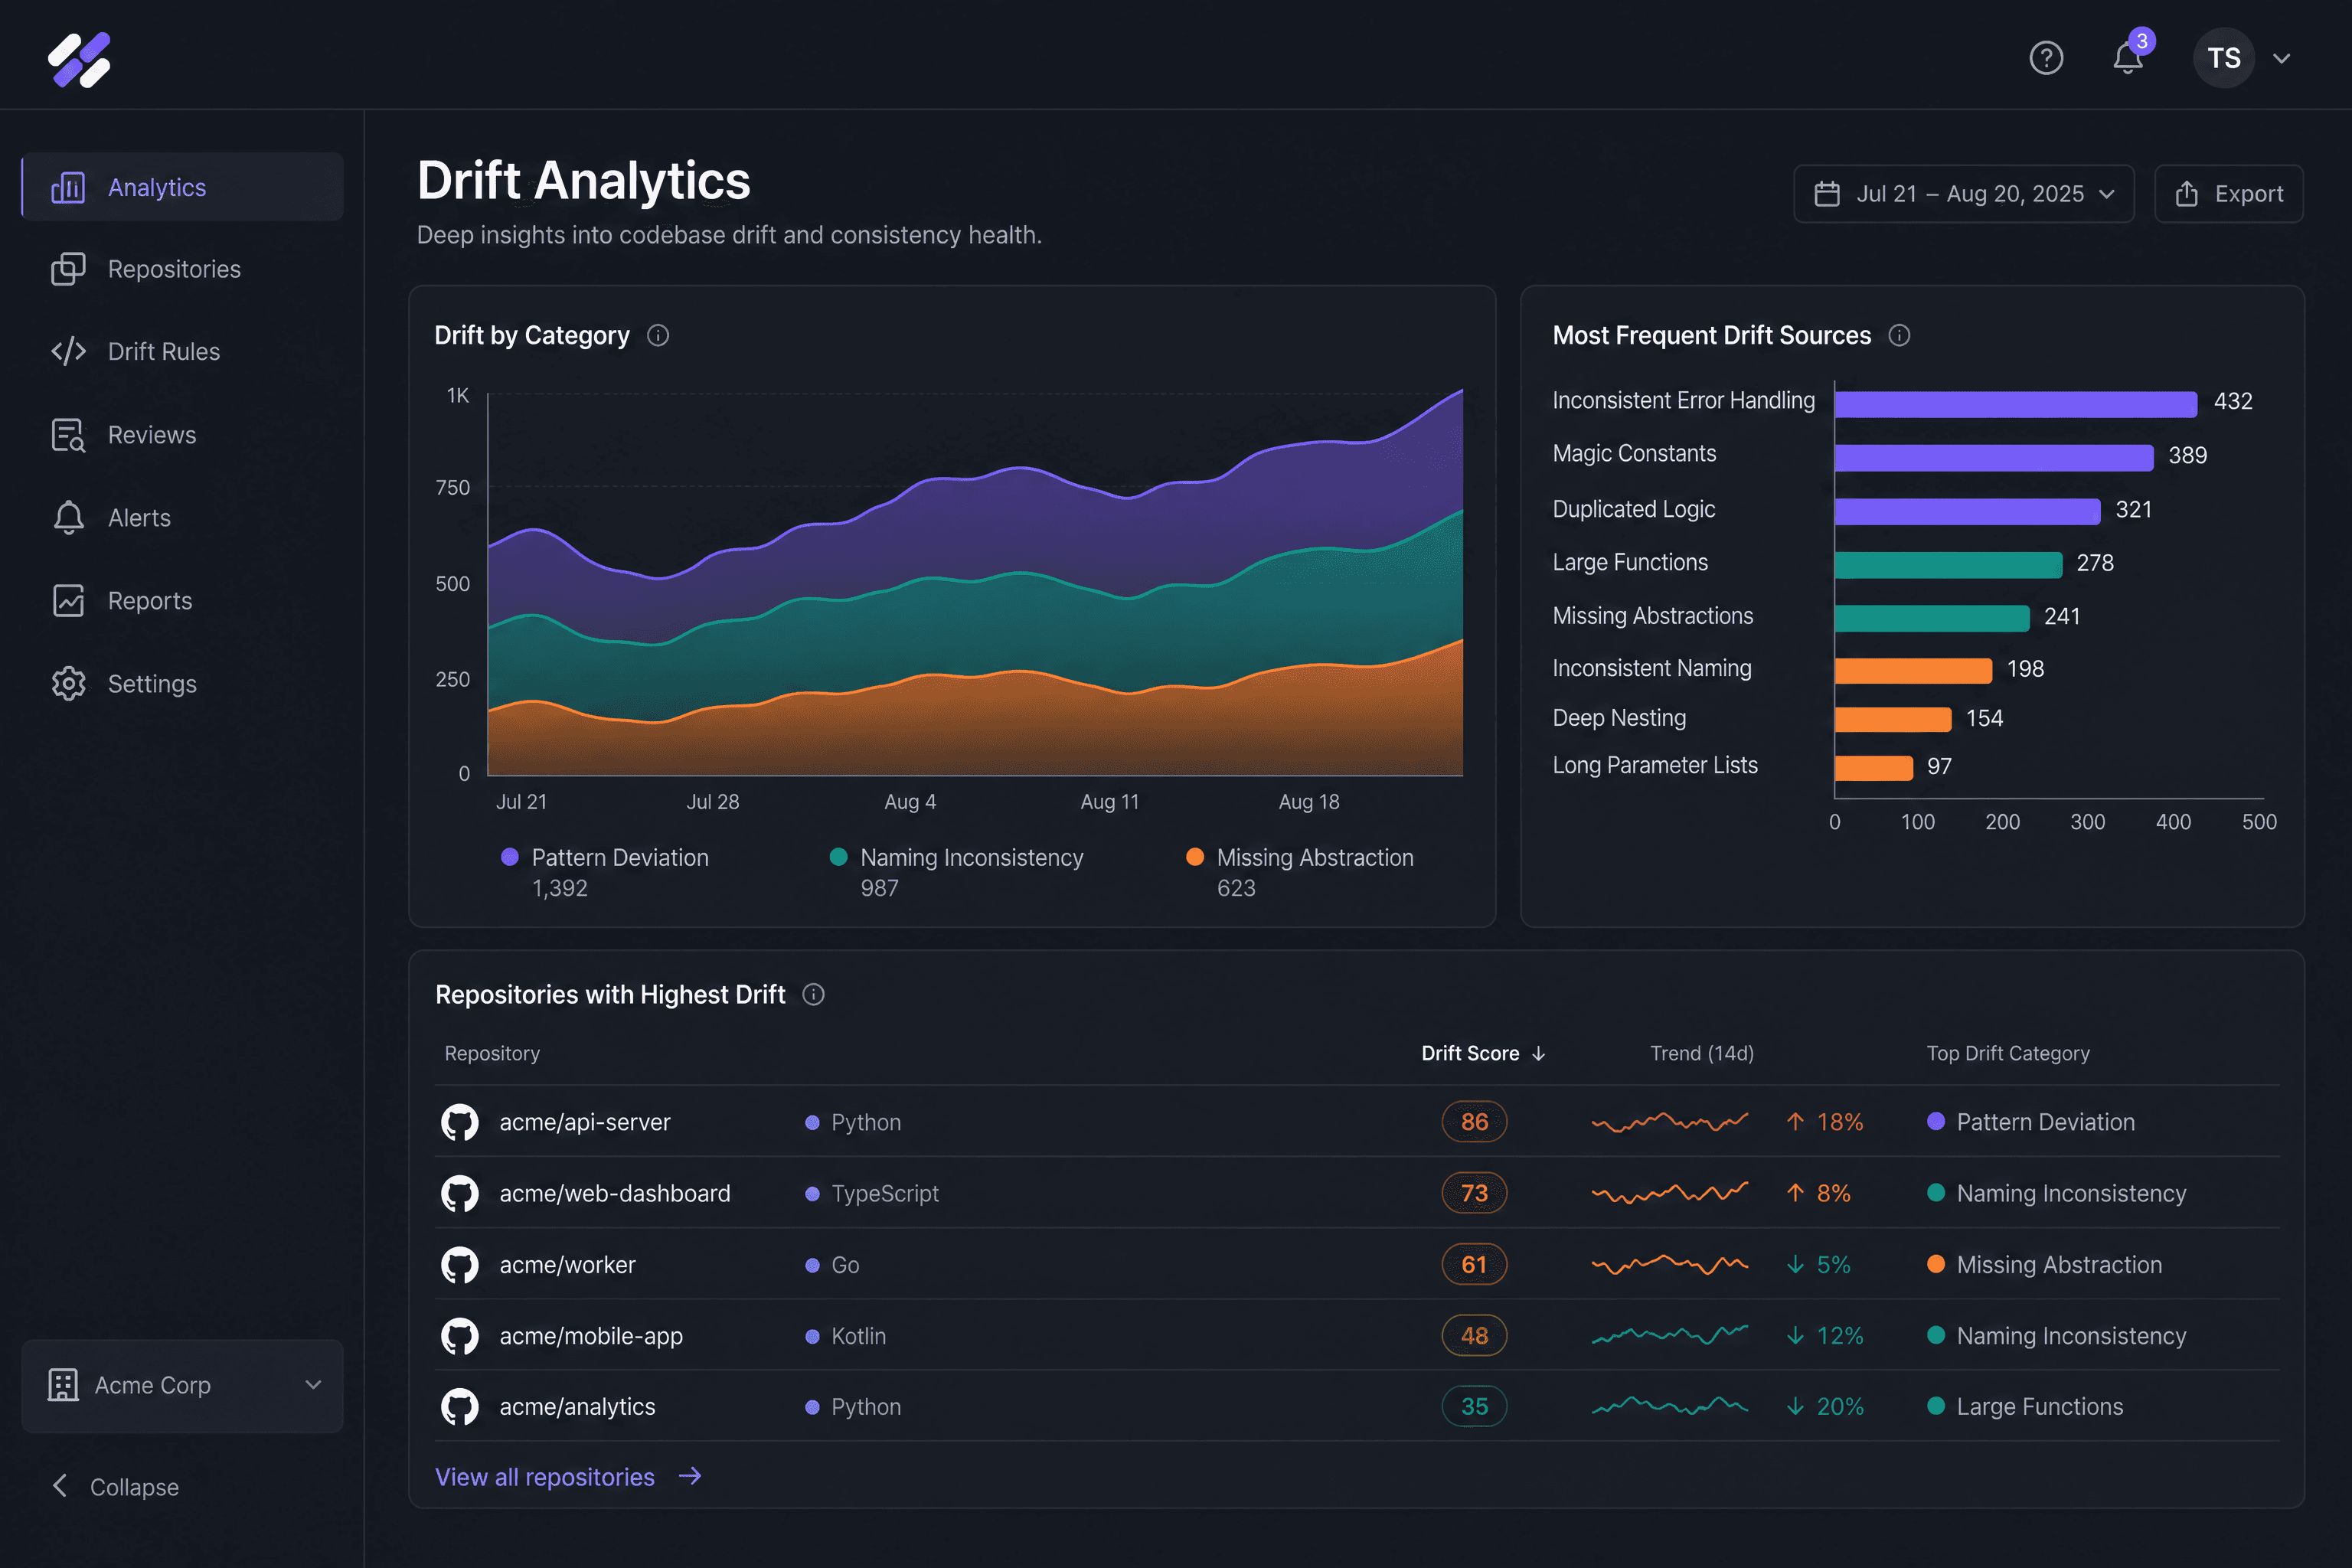2352x1568 pixels.
Task: Click the 18% upward trend for api-server
Action: pos(1825,1122)
